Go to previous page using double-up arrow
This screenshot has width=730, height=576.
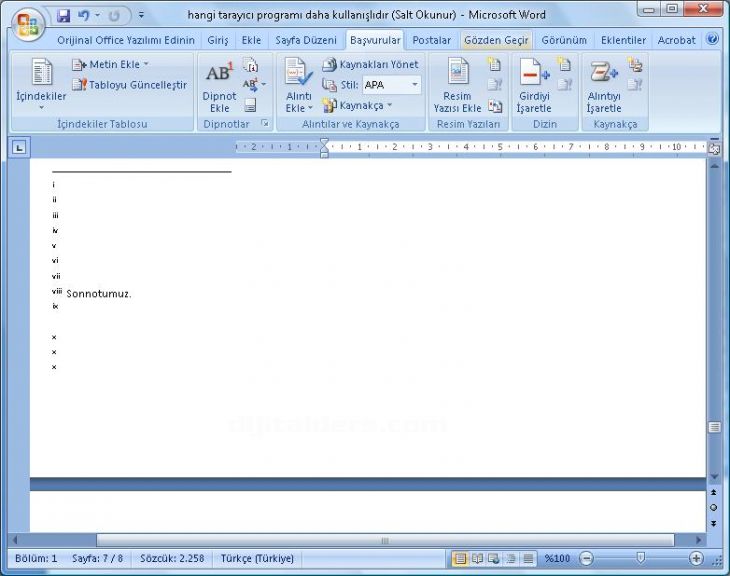tap(714, 492)
